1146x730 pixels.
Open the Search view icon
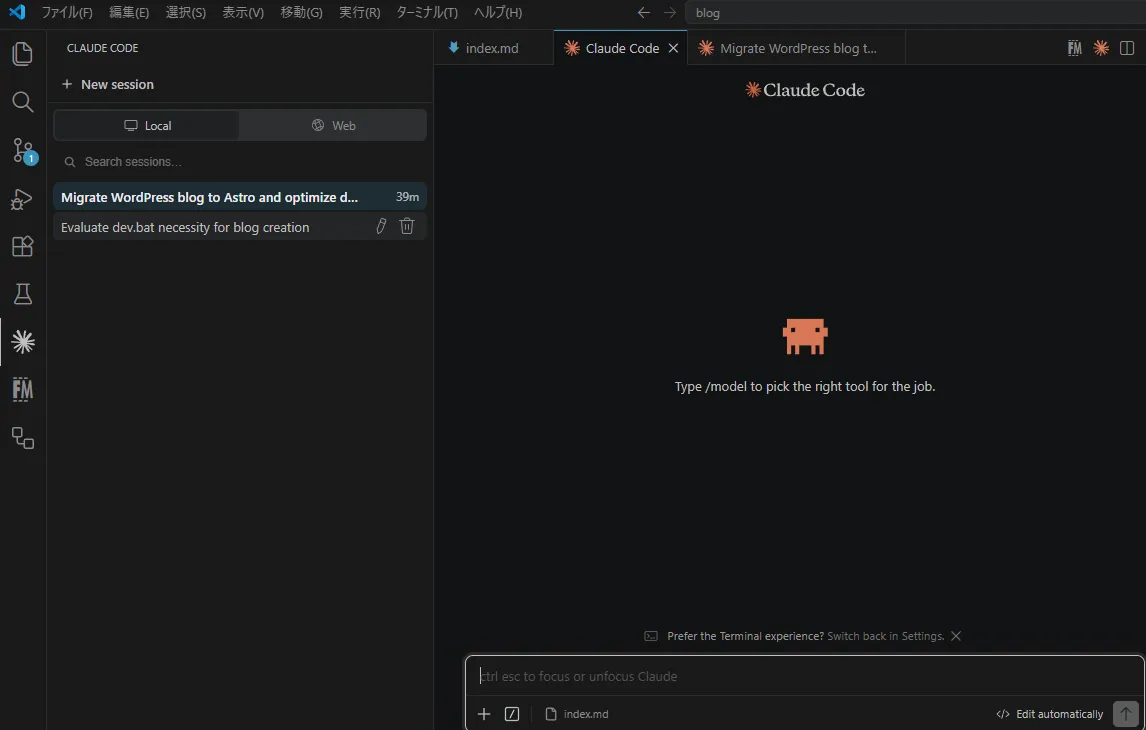pyautogui.click(x=22, y=102)
